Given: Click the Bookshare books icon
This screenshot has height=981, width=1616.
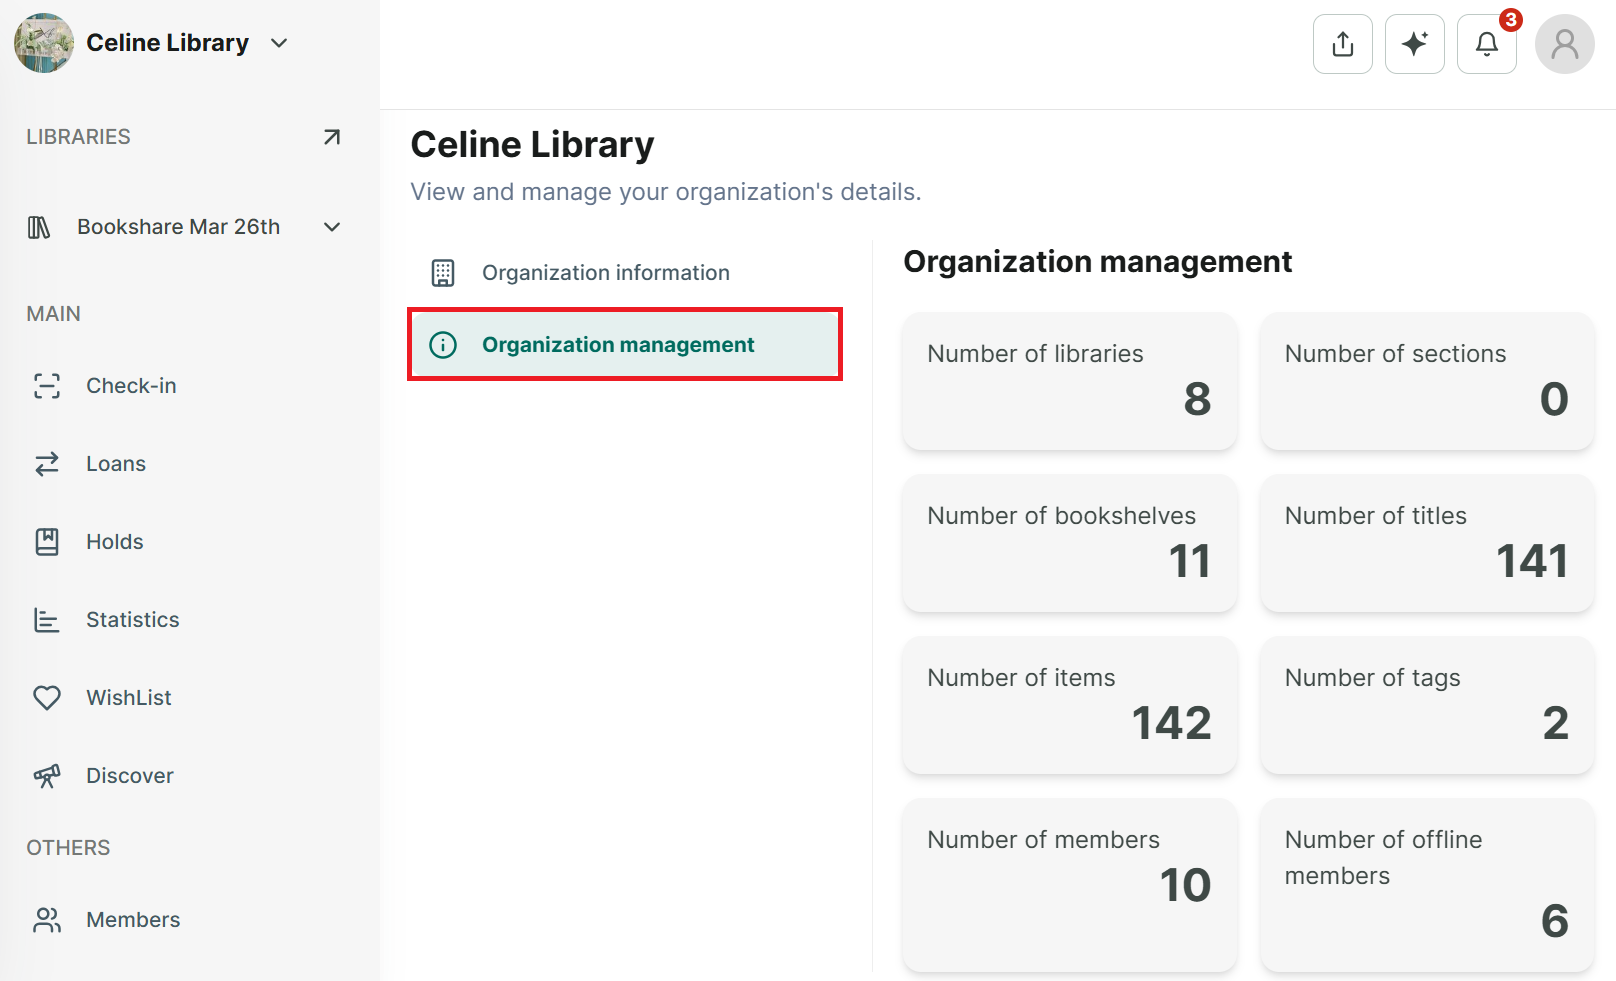Looking at the screenshot, I should [x=39, y=227].
